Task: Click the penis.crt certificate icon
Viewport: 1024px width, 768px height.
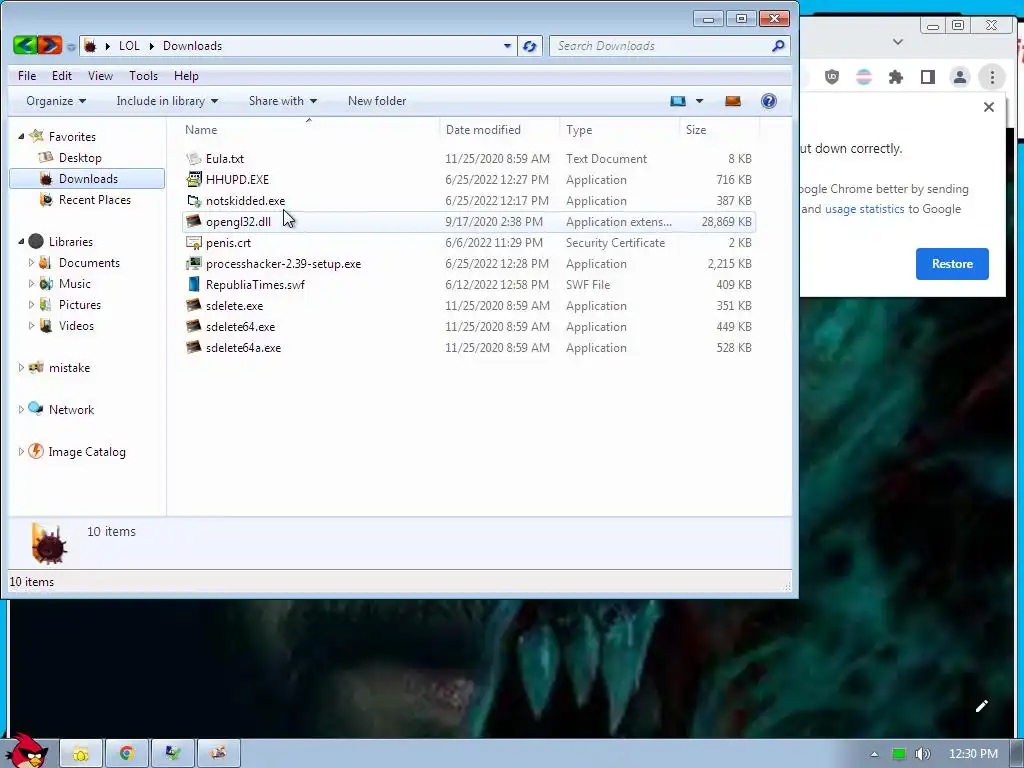Action: [193, 242]
